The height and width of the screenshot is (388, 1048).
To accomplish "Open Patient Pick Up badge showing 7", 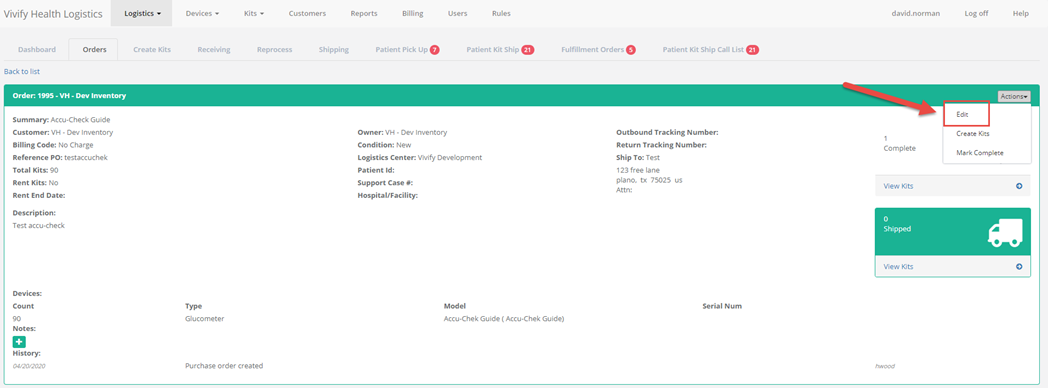I will (434, 50).
